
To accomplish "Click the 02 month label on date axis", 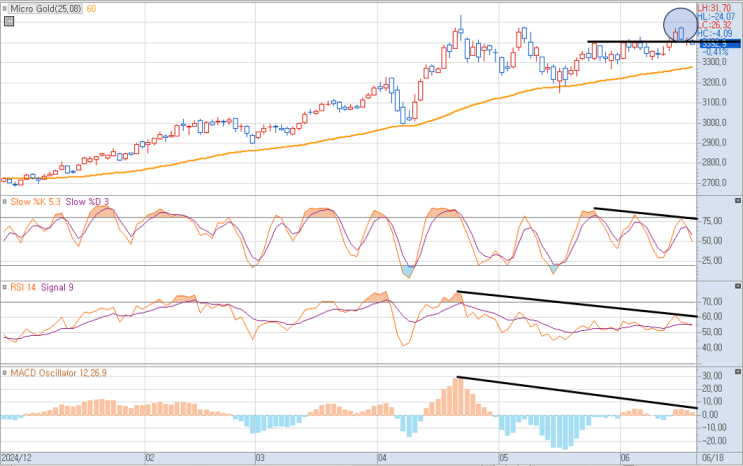I will coord(150,458).
